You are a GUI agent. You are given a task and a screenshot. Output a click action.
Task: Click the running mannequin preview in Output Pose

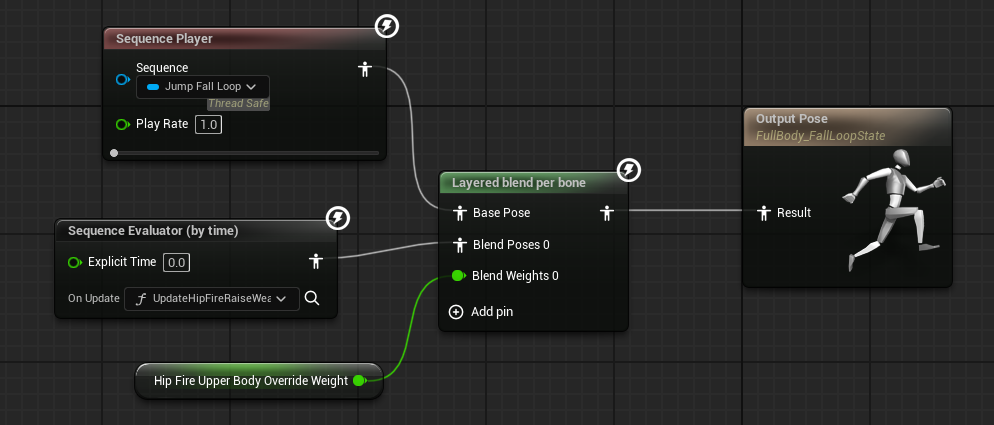coord(894,210)
